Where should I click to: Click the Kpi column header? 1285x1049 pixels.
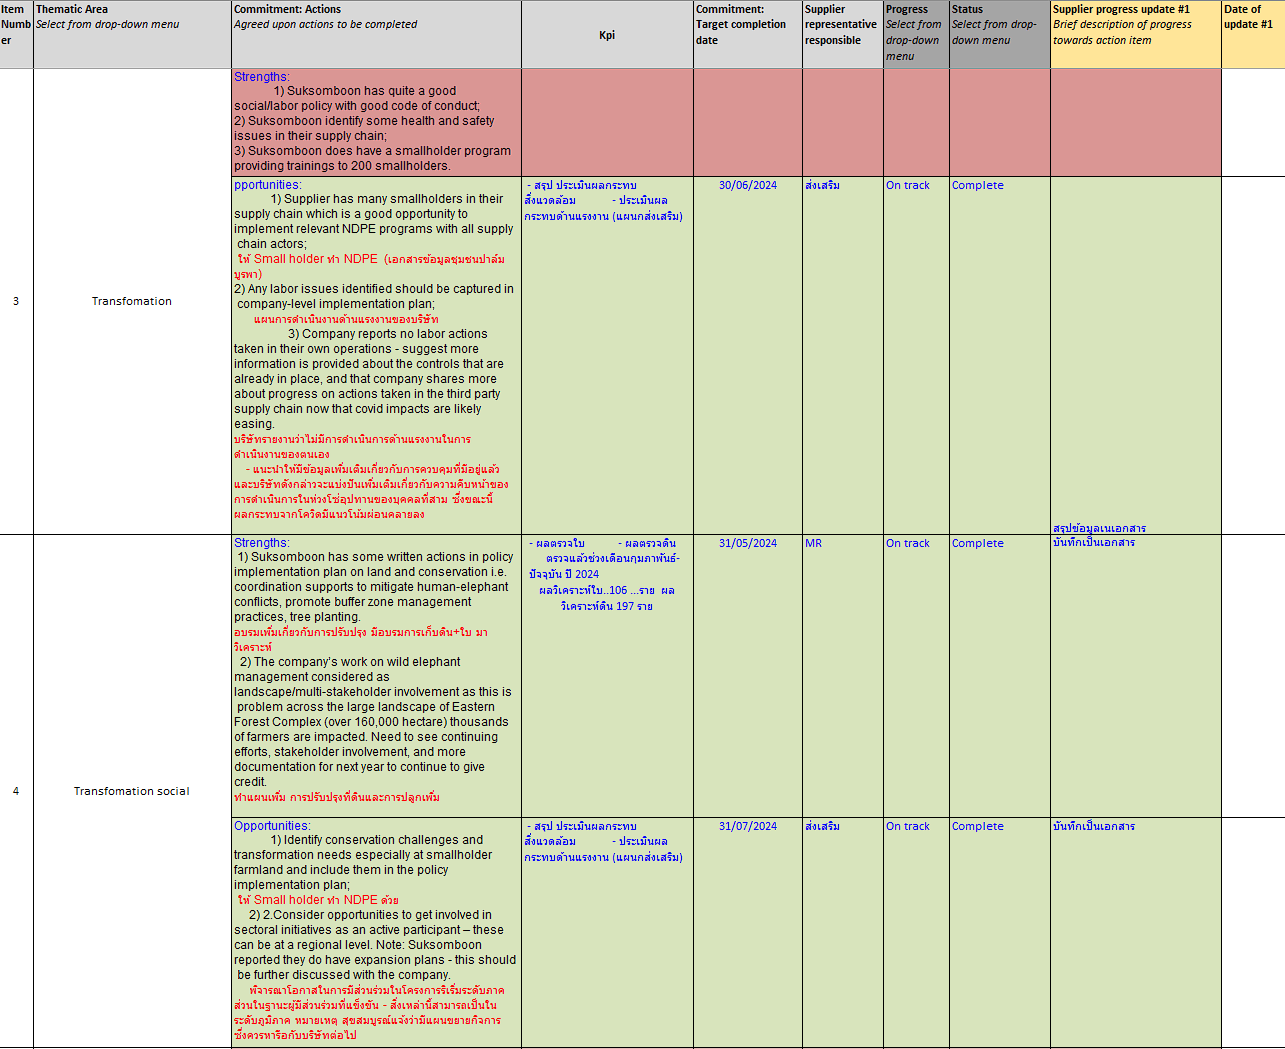click(605, 35)
